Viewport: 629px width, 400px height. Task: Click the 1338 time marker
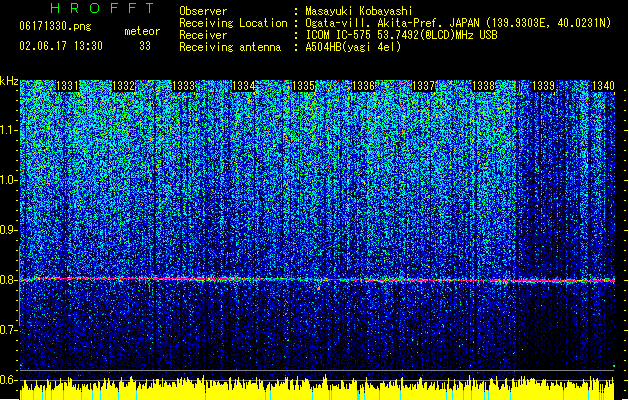click(484, 86)
